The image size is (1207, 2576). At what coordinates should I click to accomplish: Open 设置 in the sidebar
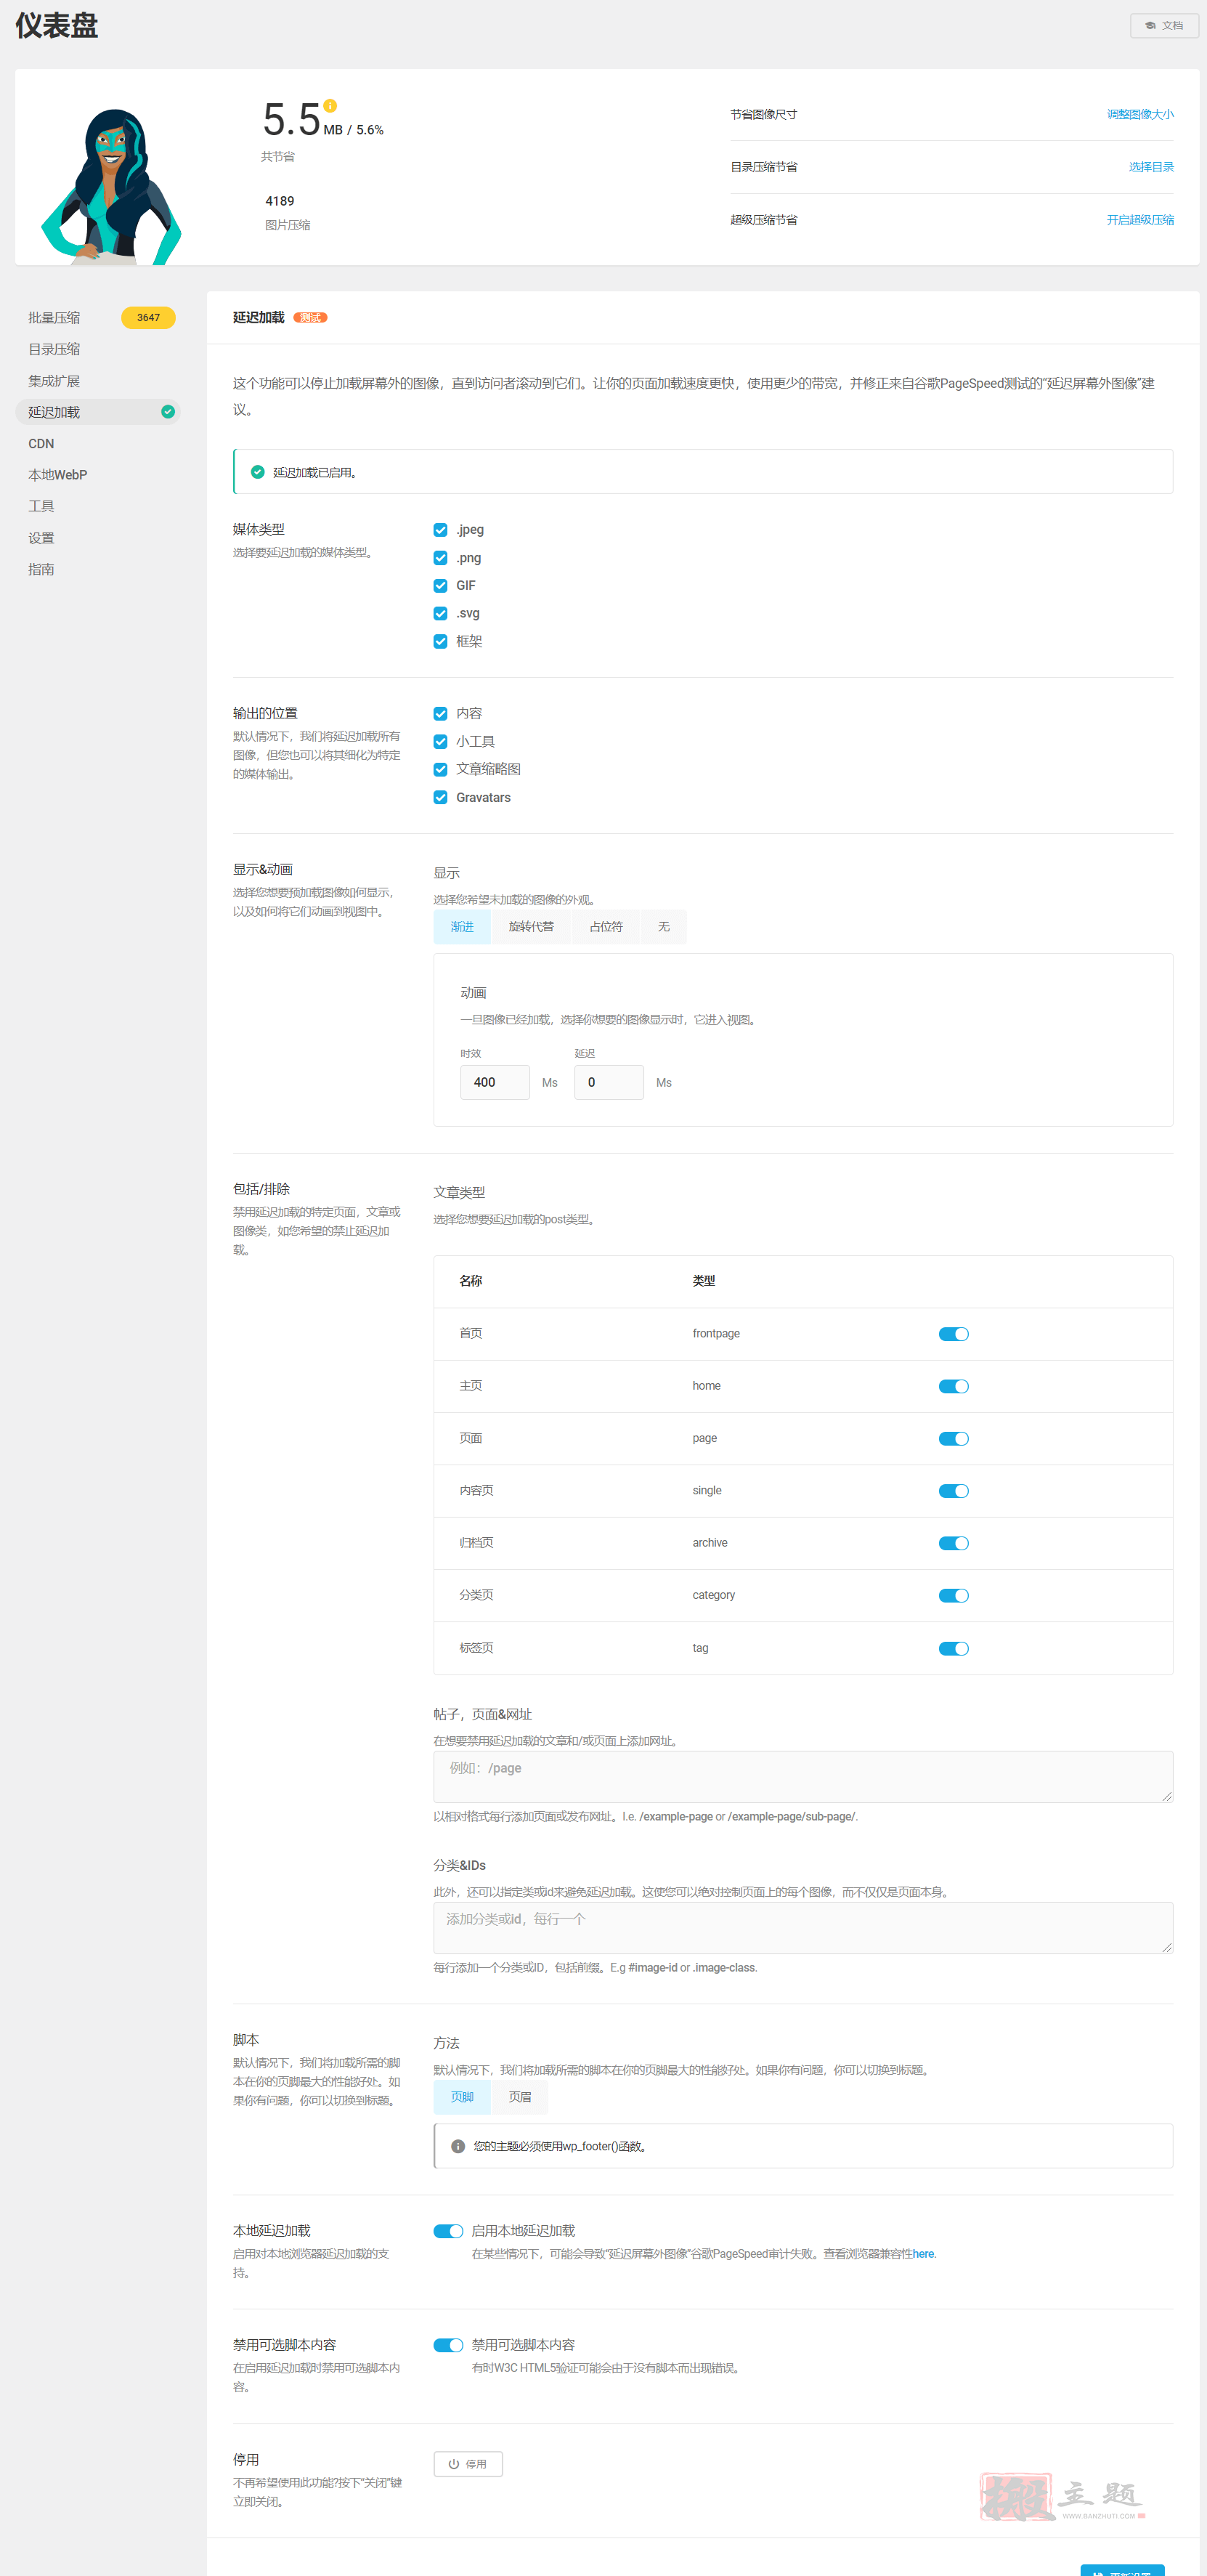pyautogui.click(x=41, y=538)
